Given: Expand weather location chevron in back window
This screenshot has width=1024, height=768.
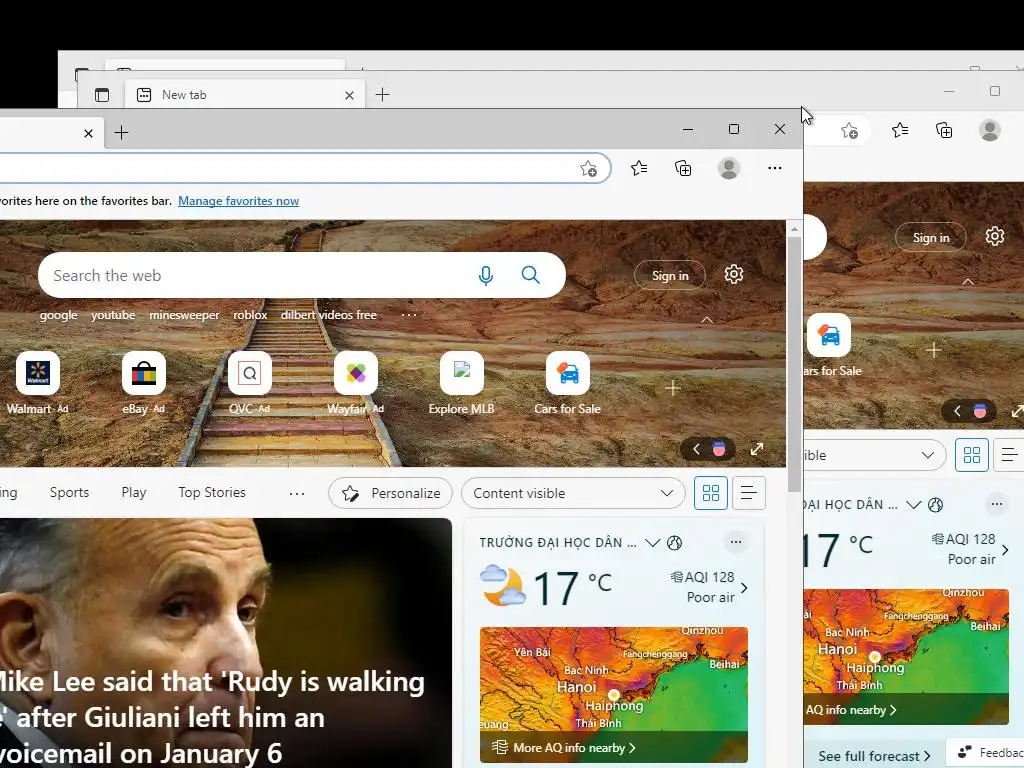Looking at the screenshot, I should [914, 505].
